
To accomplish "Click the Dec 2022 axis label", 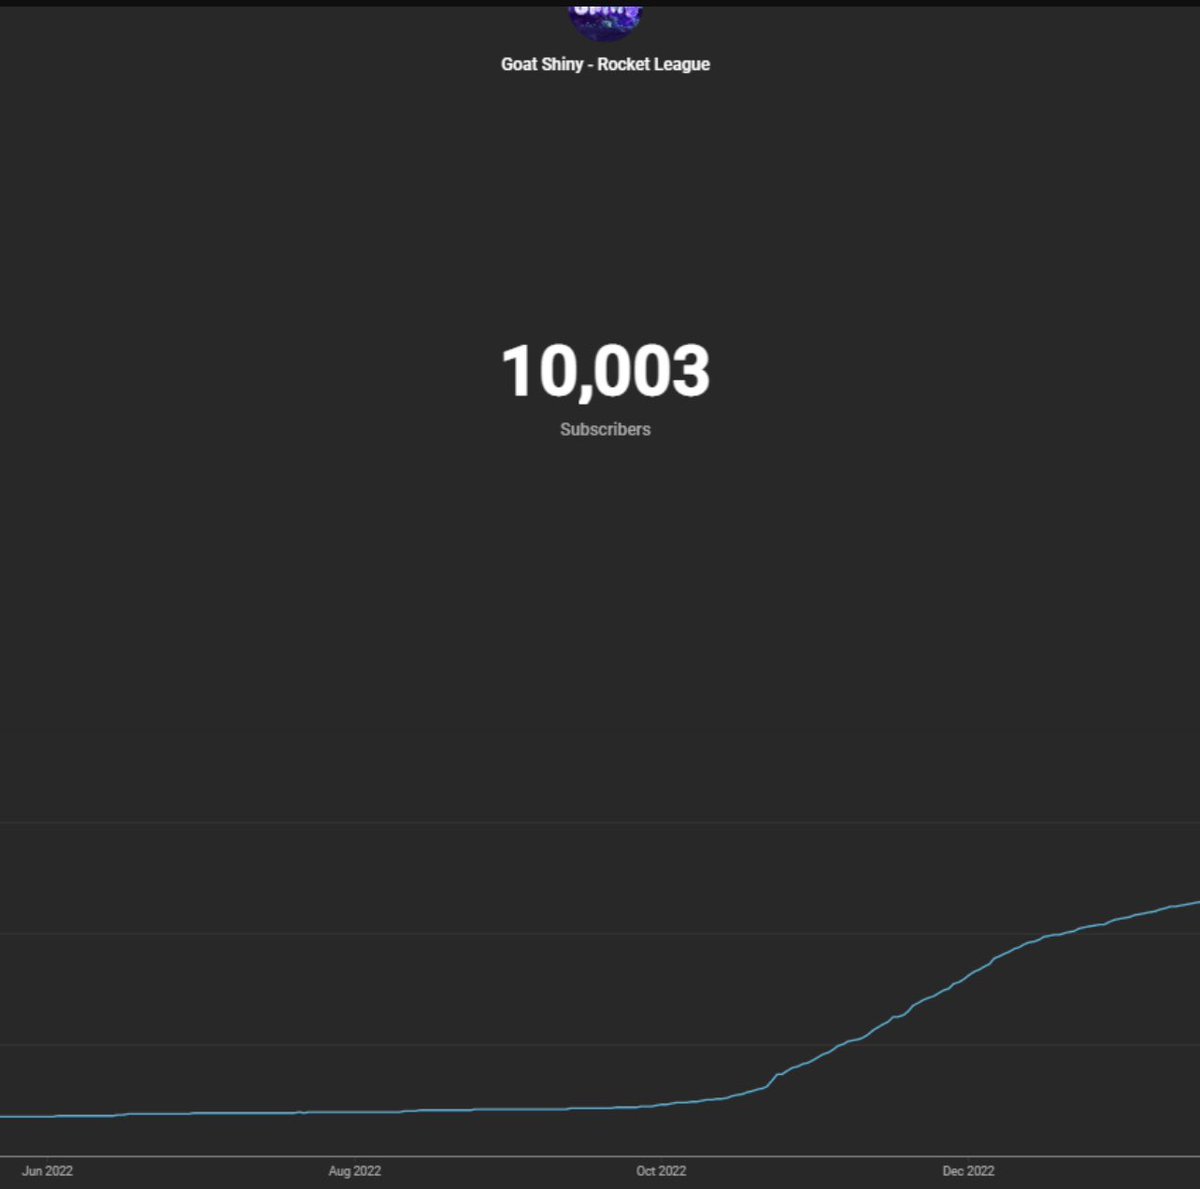I will [x=968, y=1170].
